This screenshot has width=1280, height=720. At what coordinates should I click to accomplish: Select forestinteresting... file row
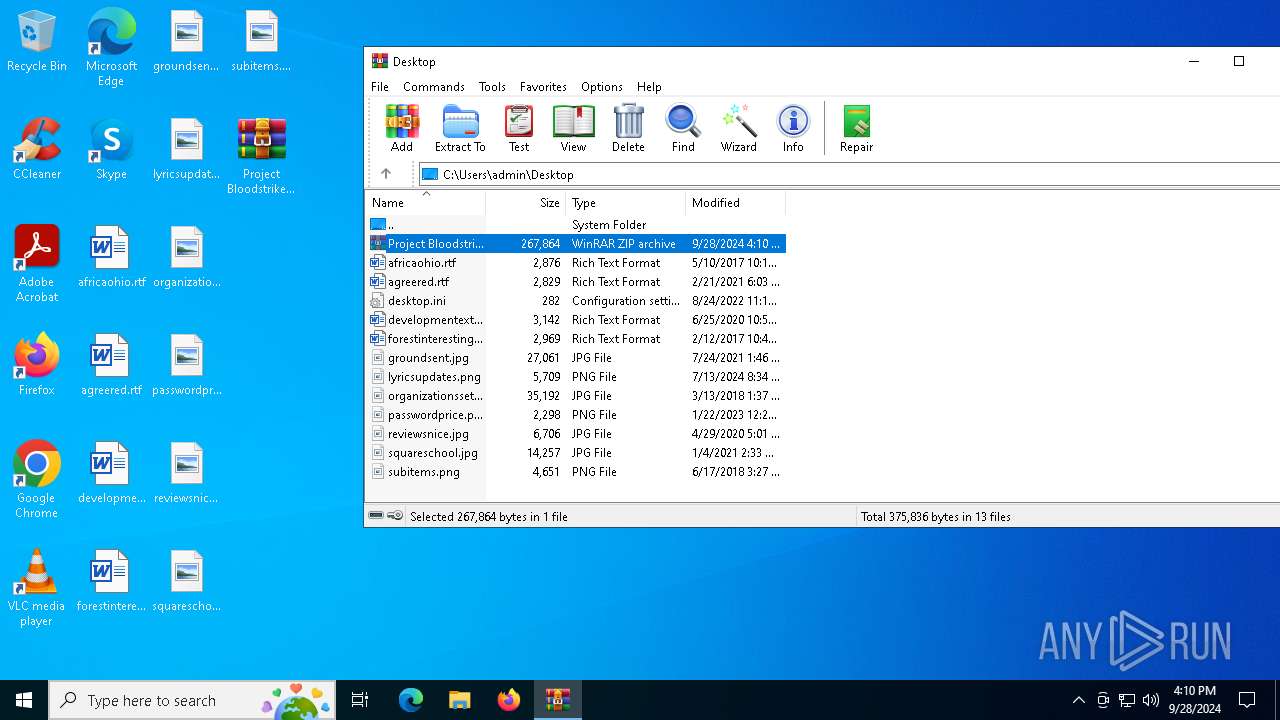(x=576, y=339)
